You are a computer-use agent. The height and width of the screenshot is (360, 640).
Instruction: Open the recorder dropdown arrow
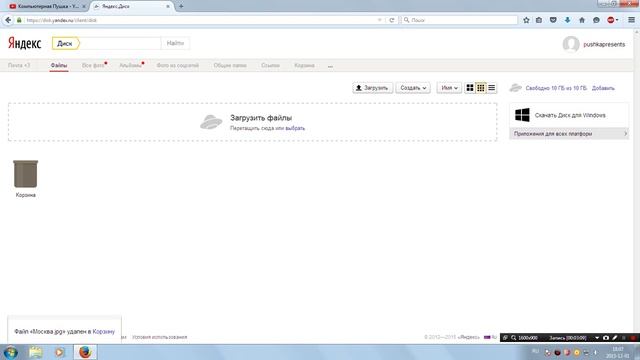[x=597, y=338]
